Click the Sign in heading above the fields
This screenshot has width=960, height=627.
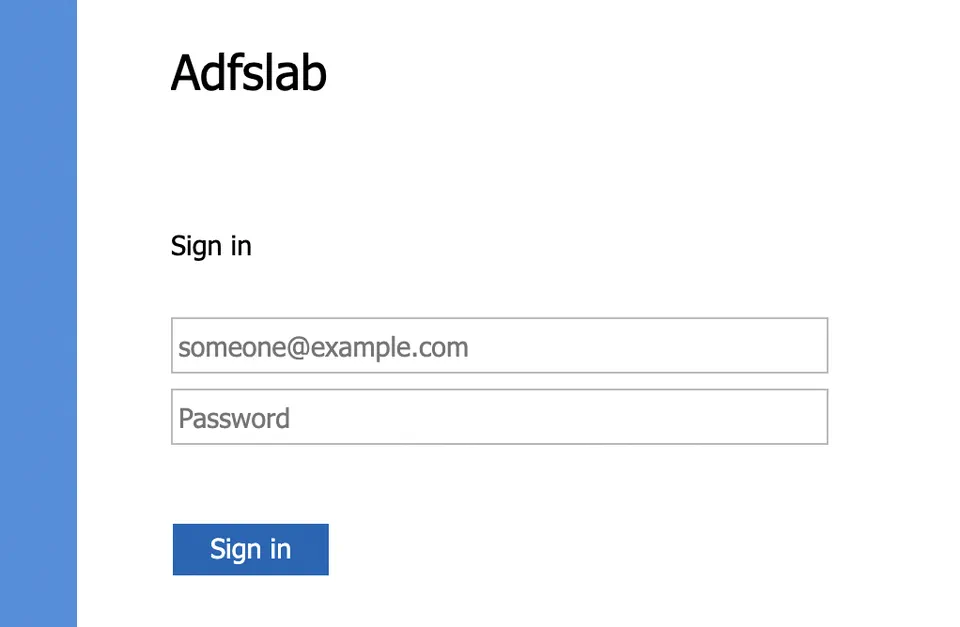pyautogui.click(x=211, y=247)
